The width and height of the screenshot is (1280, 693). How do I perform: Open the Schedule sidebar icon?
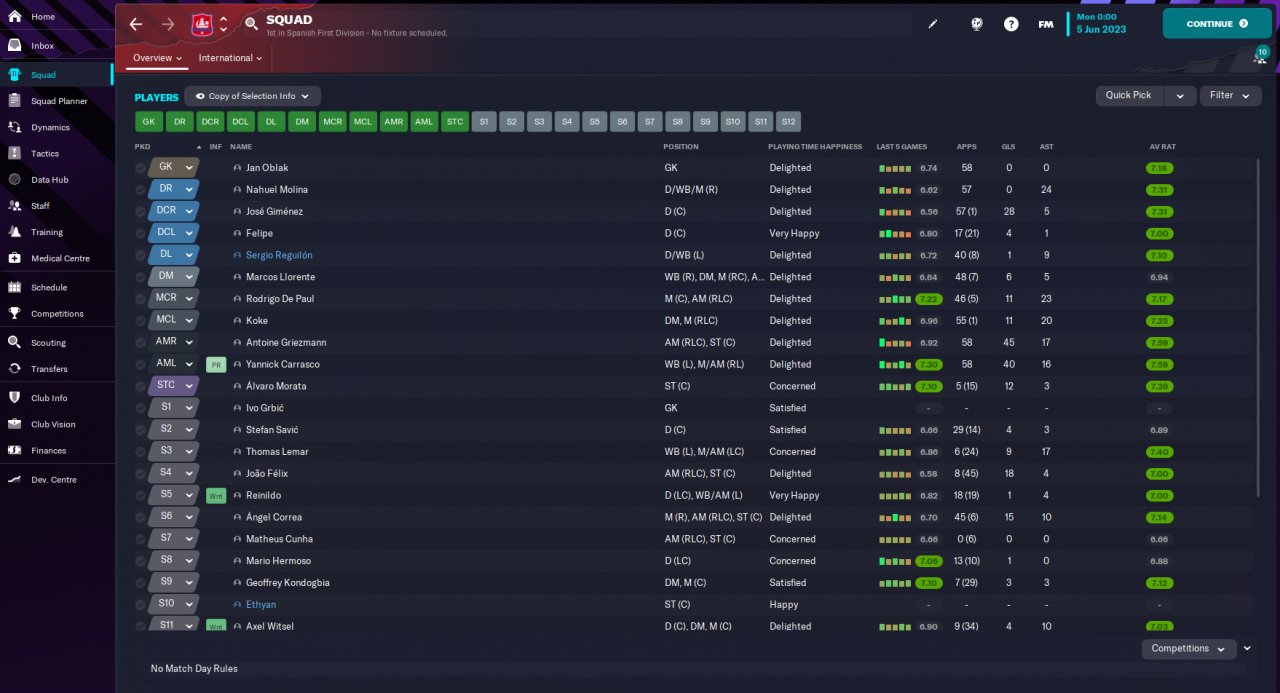click(15, 287)
